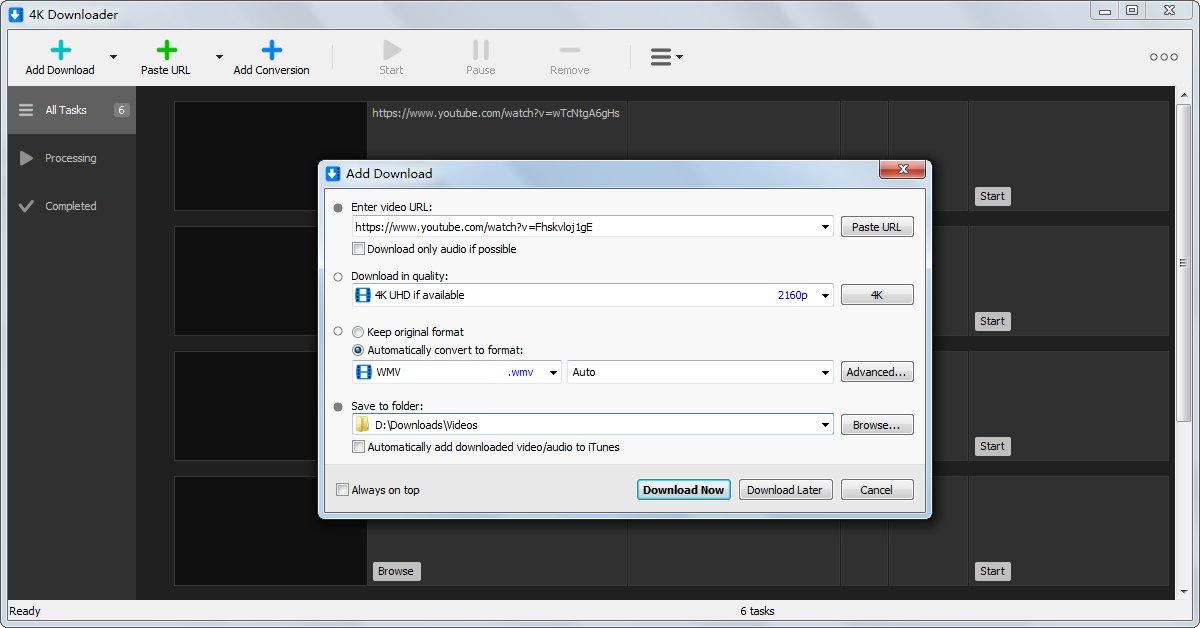Screen dimensions: 1200x628
Task: Click the Enter video URL bullet indicator
Action: [x=338, y=208]
